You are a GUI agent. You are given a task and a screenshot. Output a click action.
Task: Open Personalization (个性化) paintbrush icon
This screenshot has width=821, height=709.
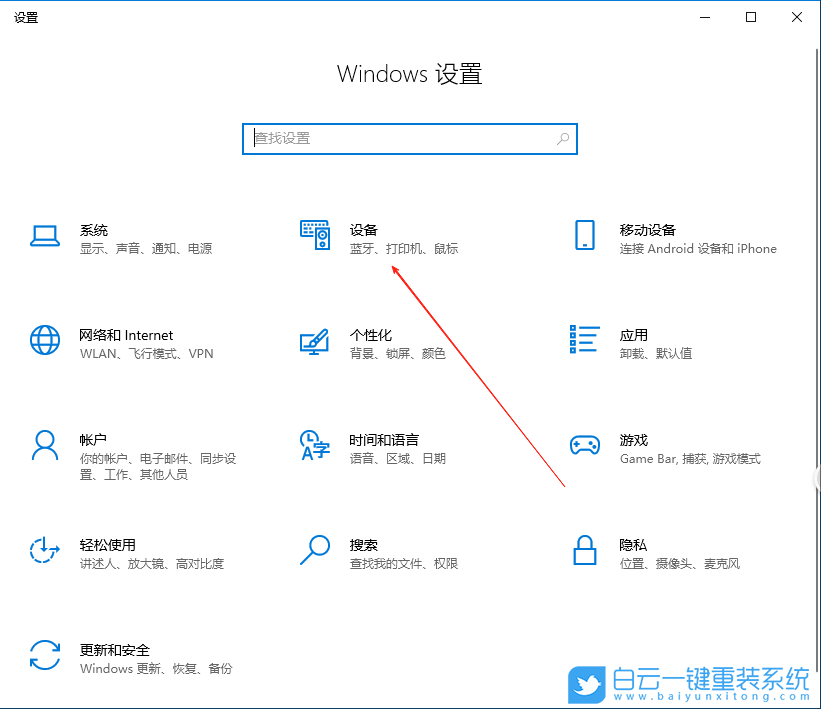tap(315, 341)
